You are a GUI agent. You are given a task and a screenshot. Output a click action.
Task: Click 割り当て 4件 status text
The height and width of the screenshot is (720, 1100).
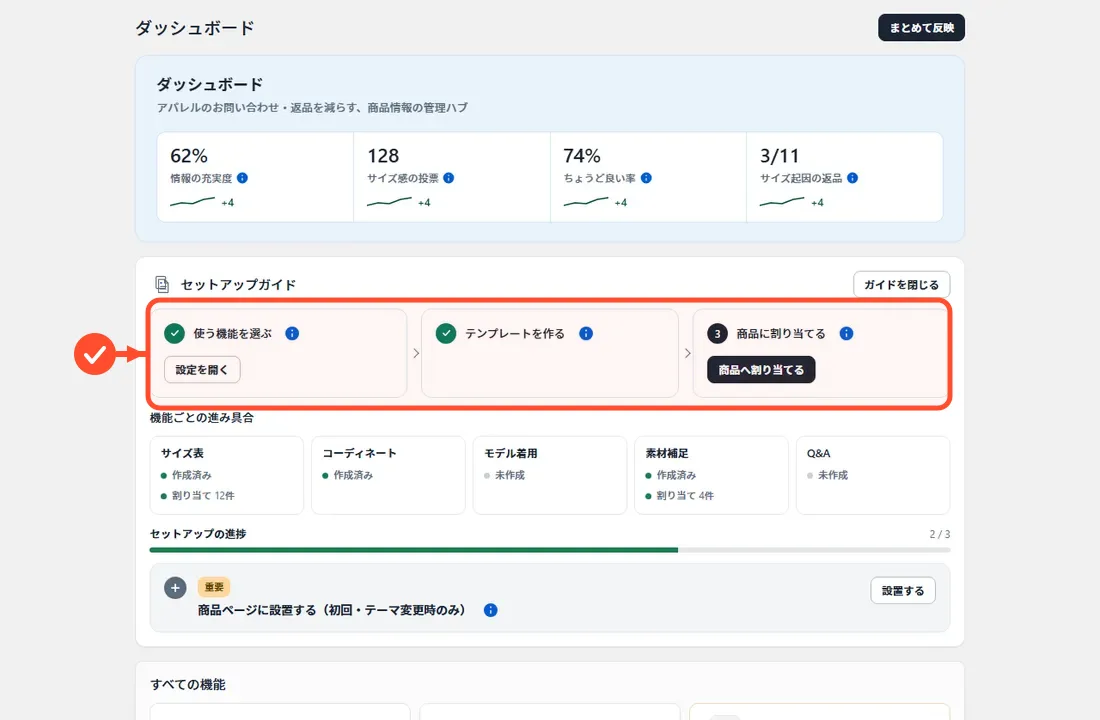point(685,495)
